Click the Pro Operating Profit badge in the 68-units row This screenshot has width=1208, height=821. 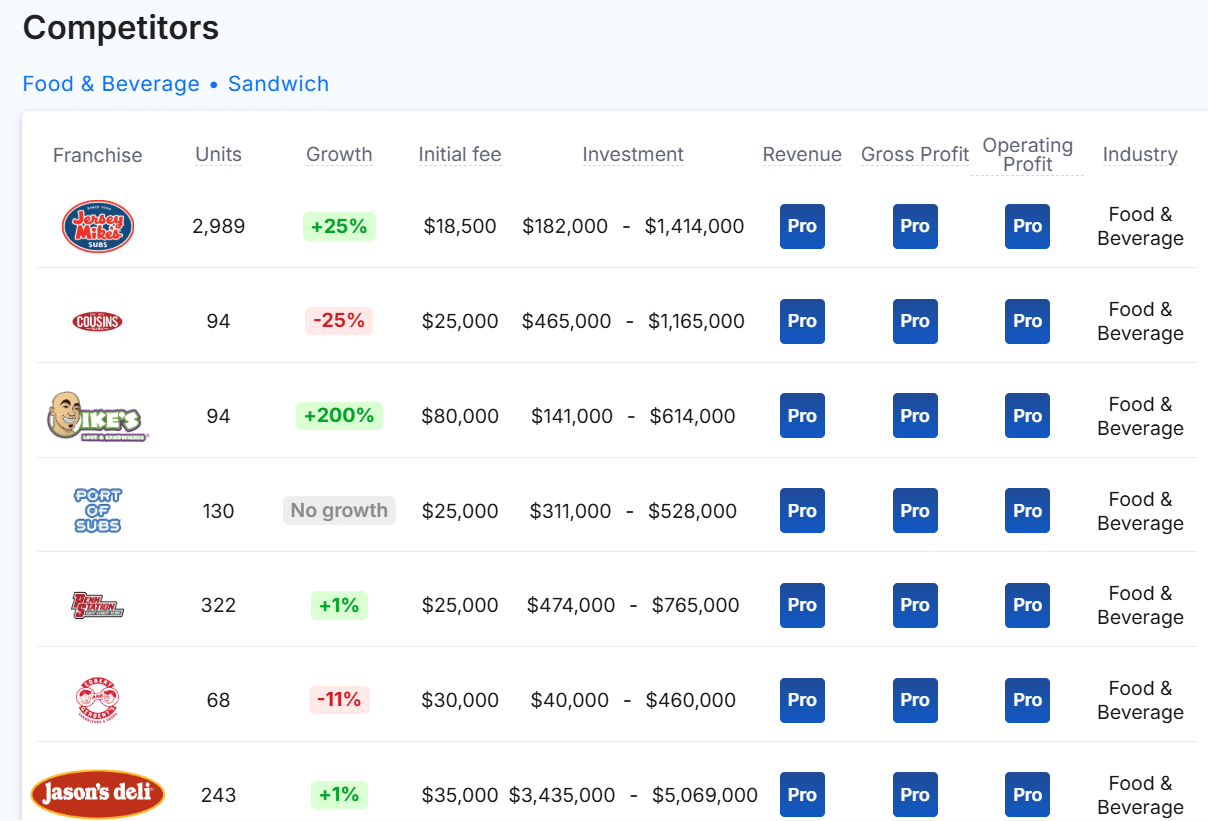(1027, 700)
